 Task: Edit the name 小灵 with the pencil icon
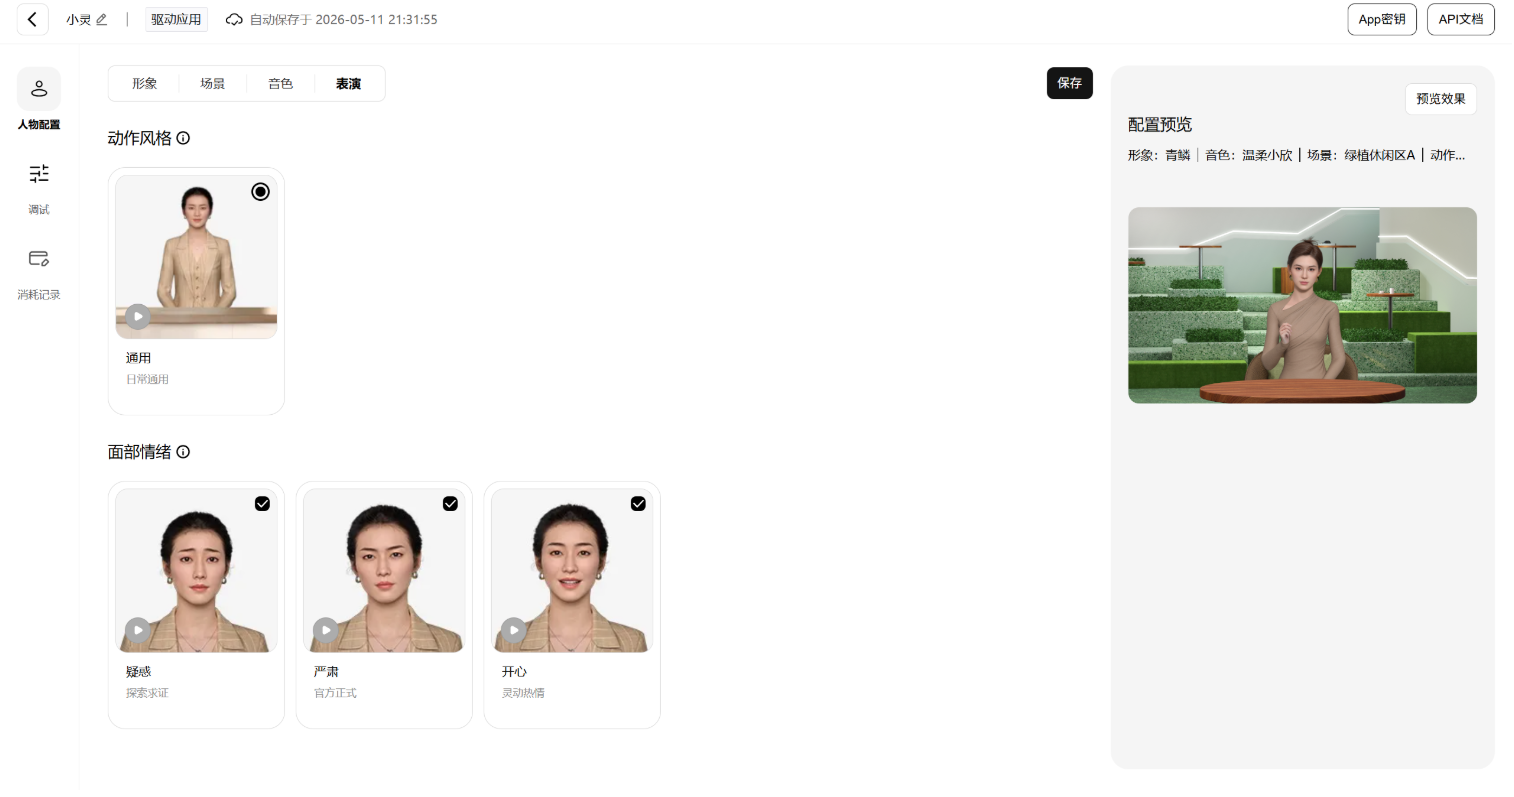[x=102, y=19]
